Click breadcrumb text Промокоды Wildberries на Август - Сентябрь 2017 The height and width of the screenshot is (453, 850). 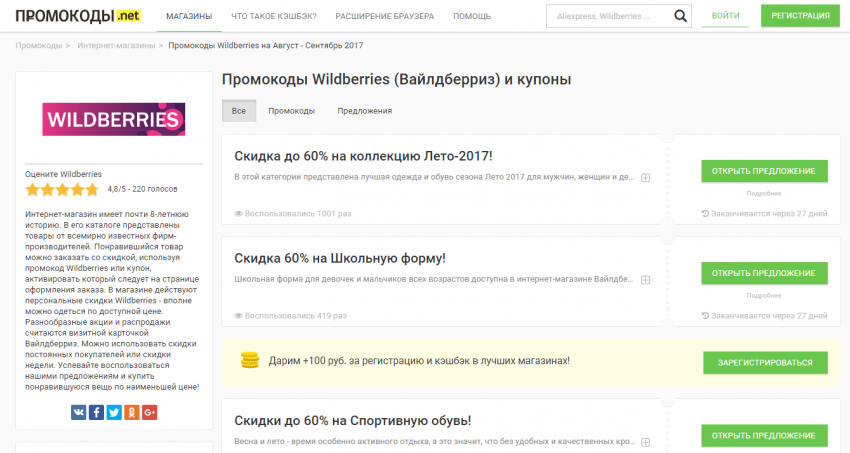266,46
